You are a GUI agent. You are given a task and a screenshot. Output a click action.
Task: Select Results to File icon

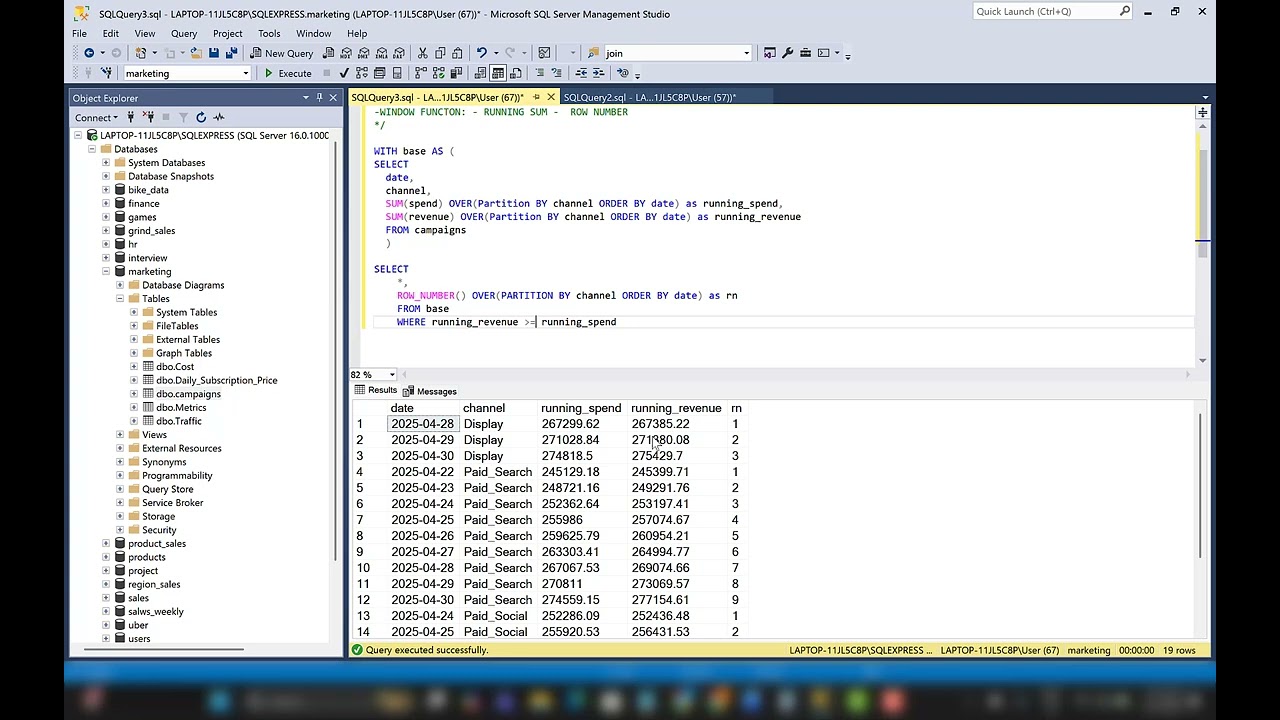pyautogui.click(x=515, y=73)
